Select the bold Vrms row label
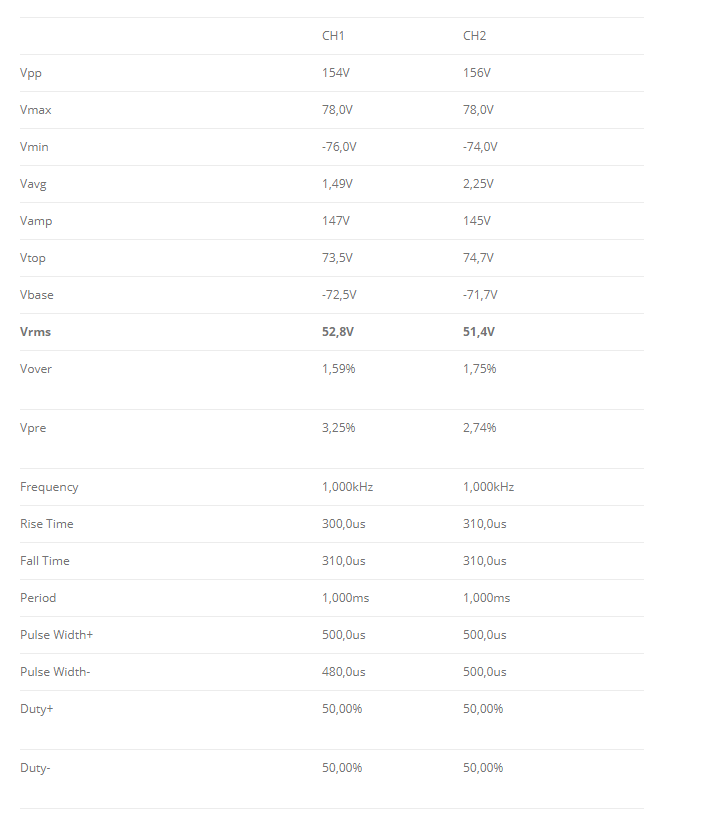Screen dimensions: 712x831 36,332
